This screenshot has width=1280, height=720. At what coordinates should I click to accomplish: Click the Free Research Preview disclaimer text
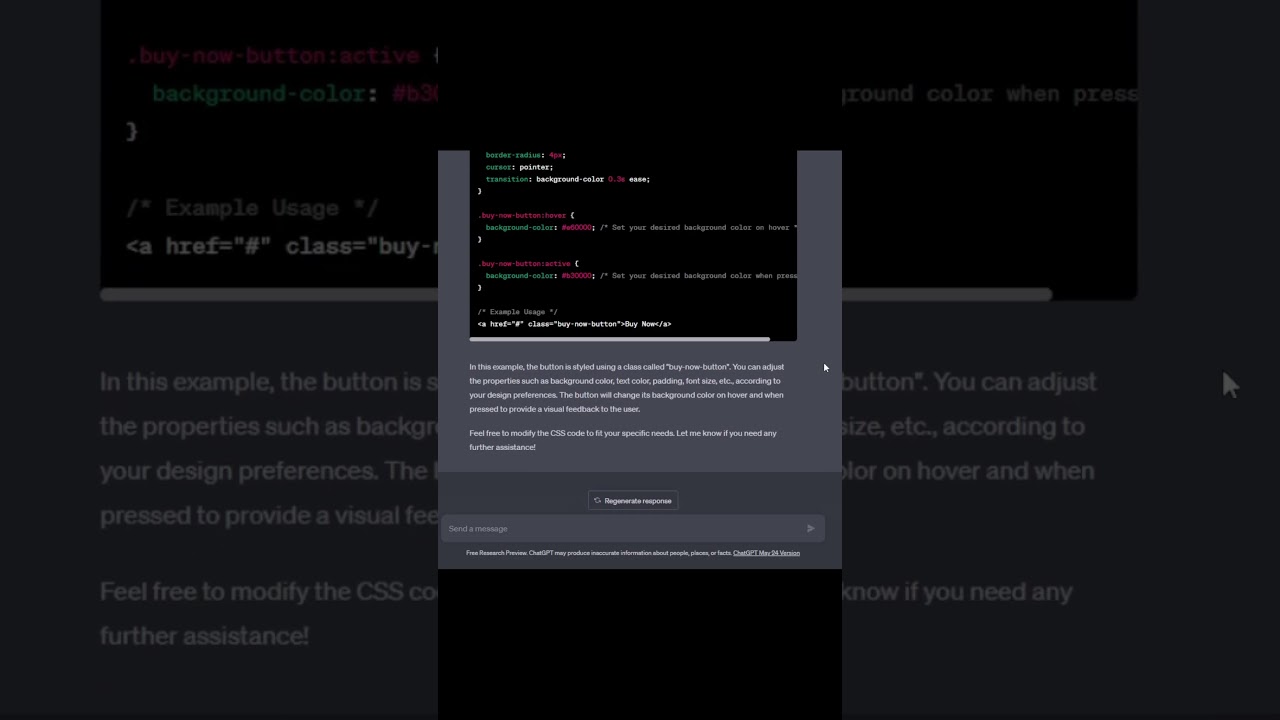598,553
